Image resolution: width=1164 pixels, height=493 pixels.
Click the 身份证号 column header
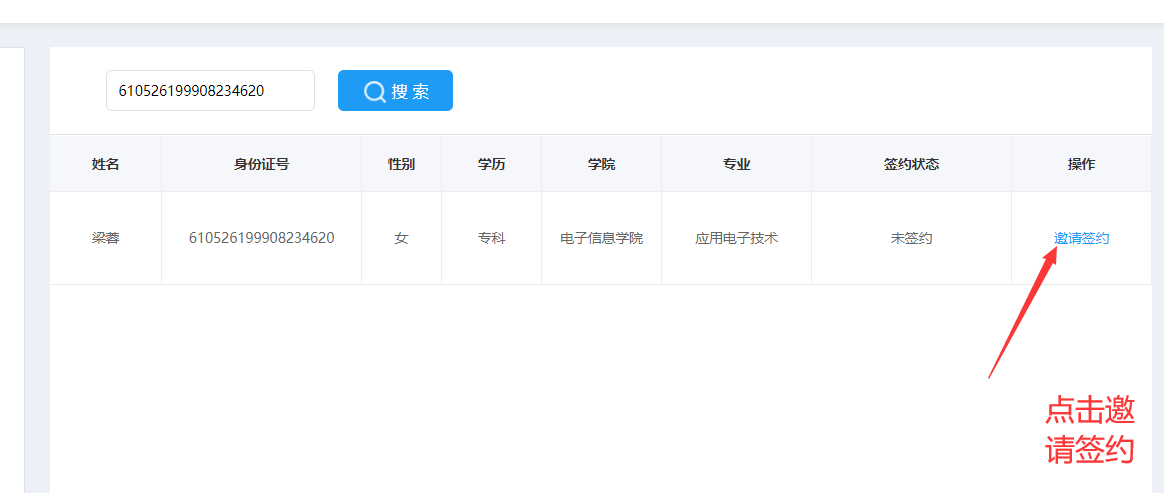[261, 164]
